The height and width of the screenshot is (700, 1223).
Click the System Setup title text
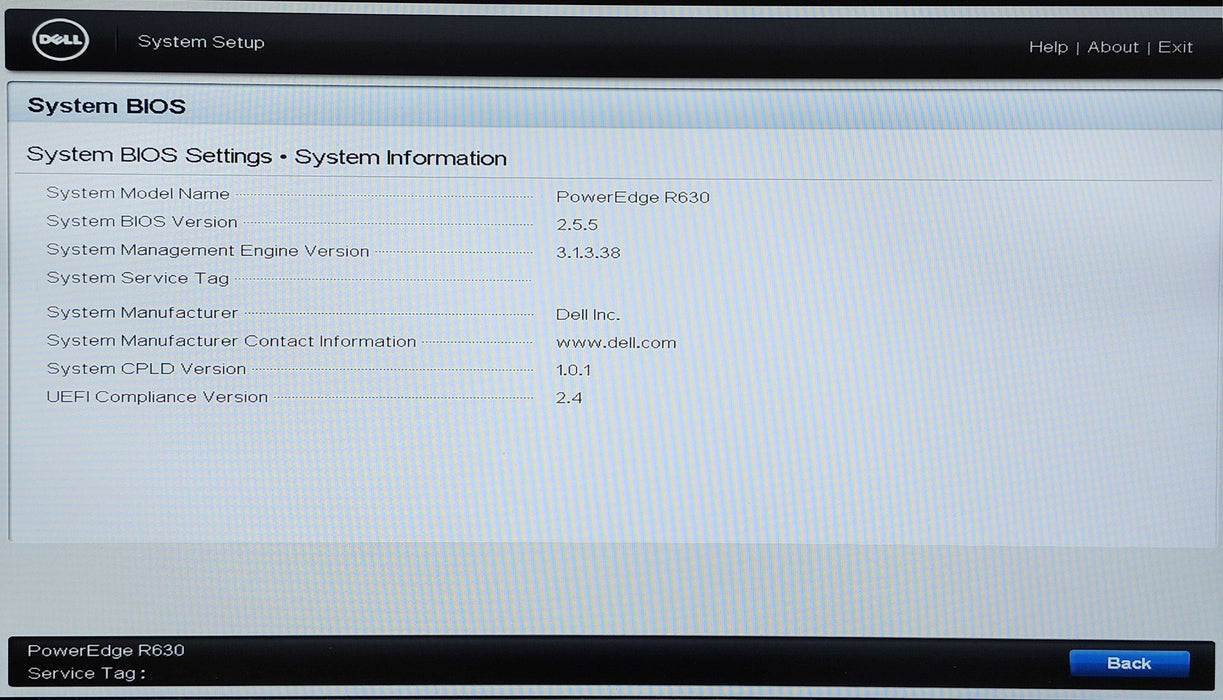pos(201,42)
